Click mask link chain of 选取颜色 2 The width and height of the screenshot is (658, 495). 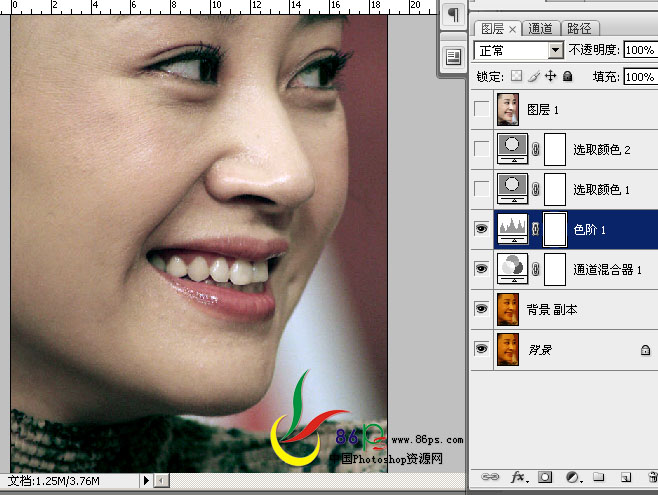click(x=535, y=149)
